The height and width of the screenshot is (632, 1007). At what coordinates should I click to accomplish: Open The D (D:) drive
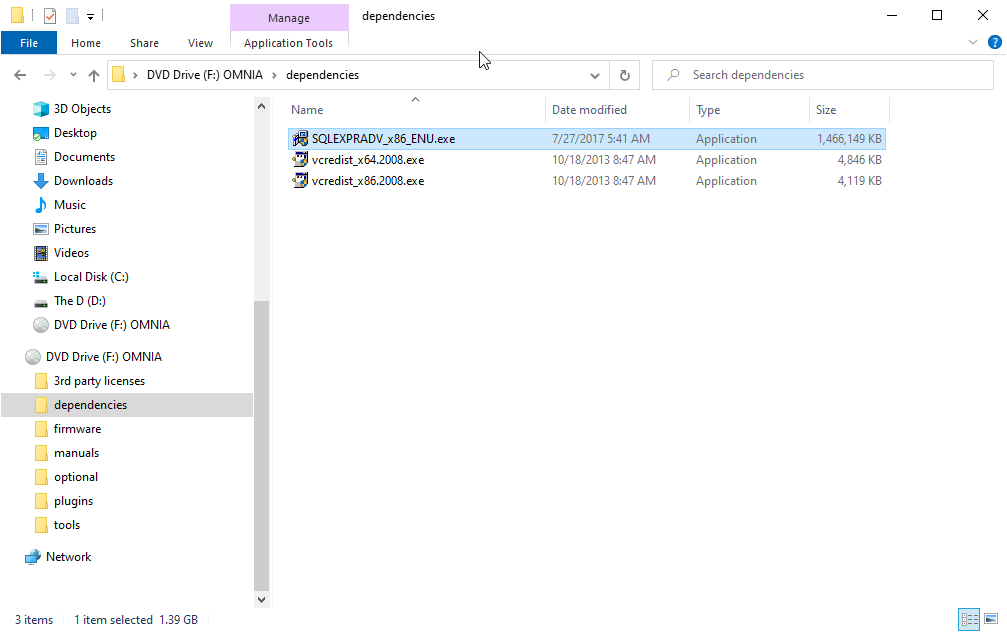pos(80,301)
